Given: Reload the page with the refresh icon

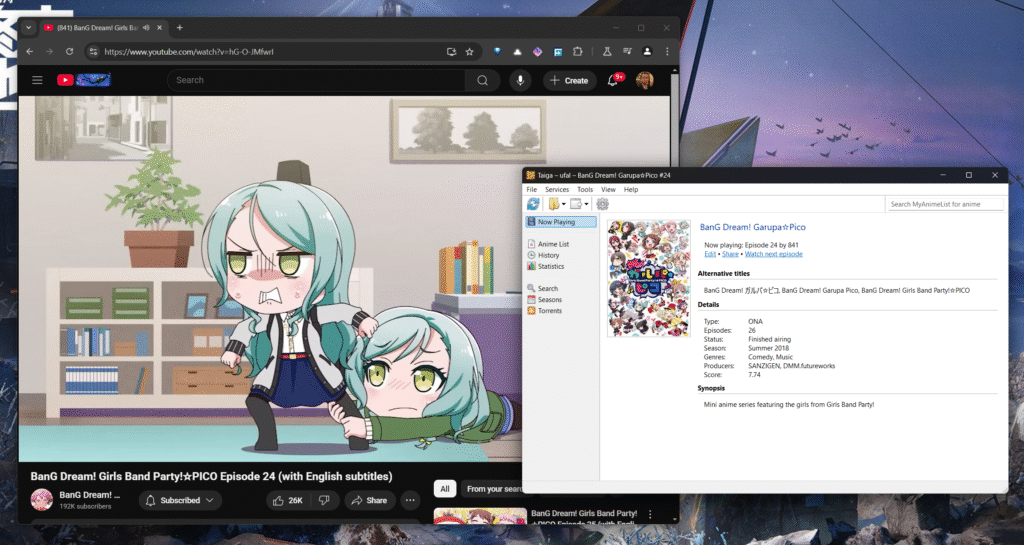Looking at the screenshot, I should pos(69,52).
